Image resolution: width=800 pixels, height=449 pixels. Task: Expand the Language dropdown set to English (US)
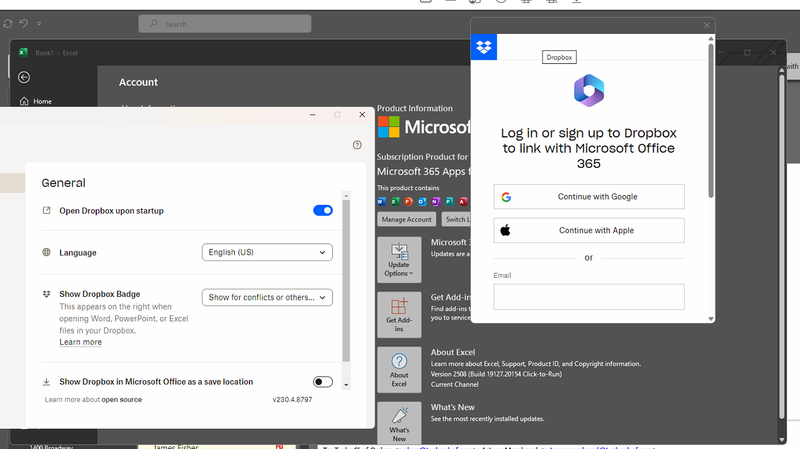(x=267, y=253)
